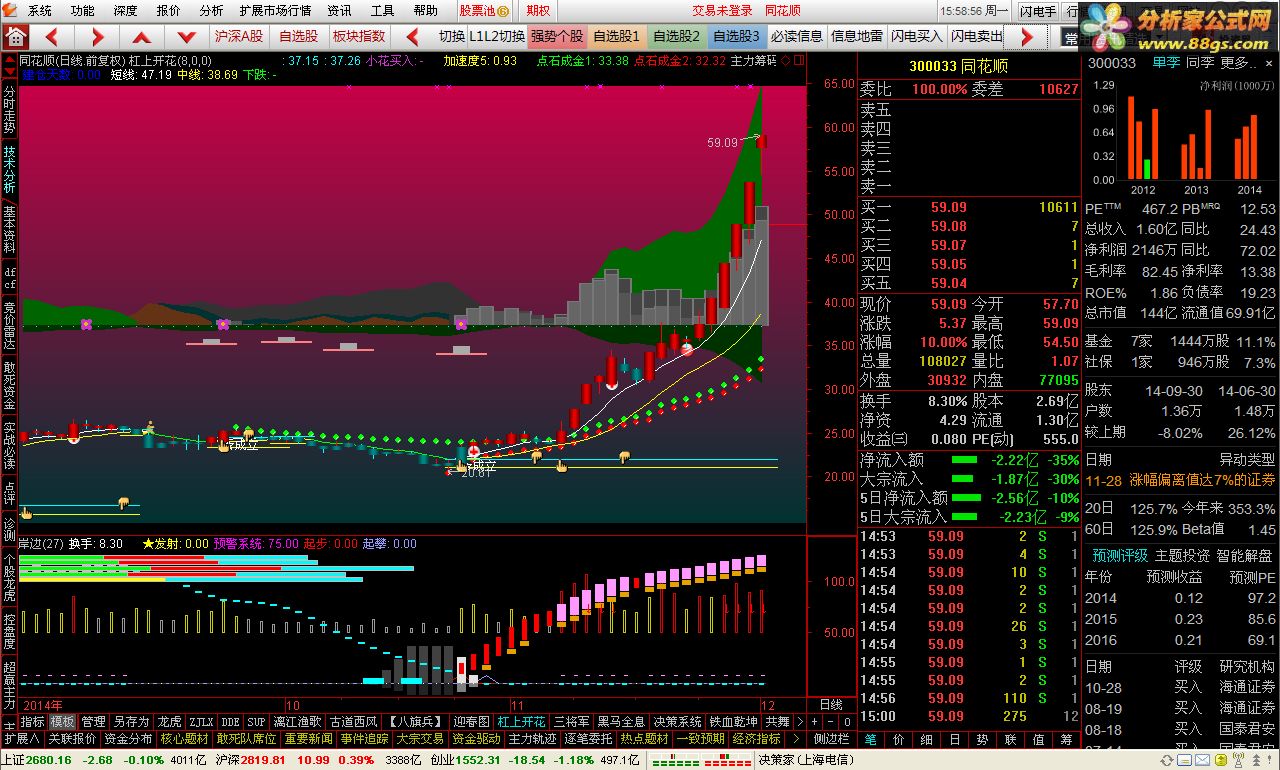Viewport: 1280px width, 770px height.
Task: Click the 板块指数 toolbar button
Action: 358,37
